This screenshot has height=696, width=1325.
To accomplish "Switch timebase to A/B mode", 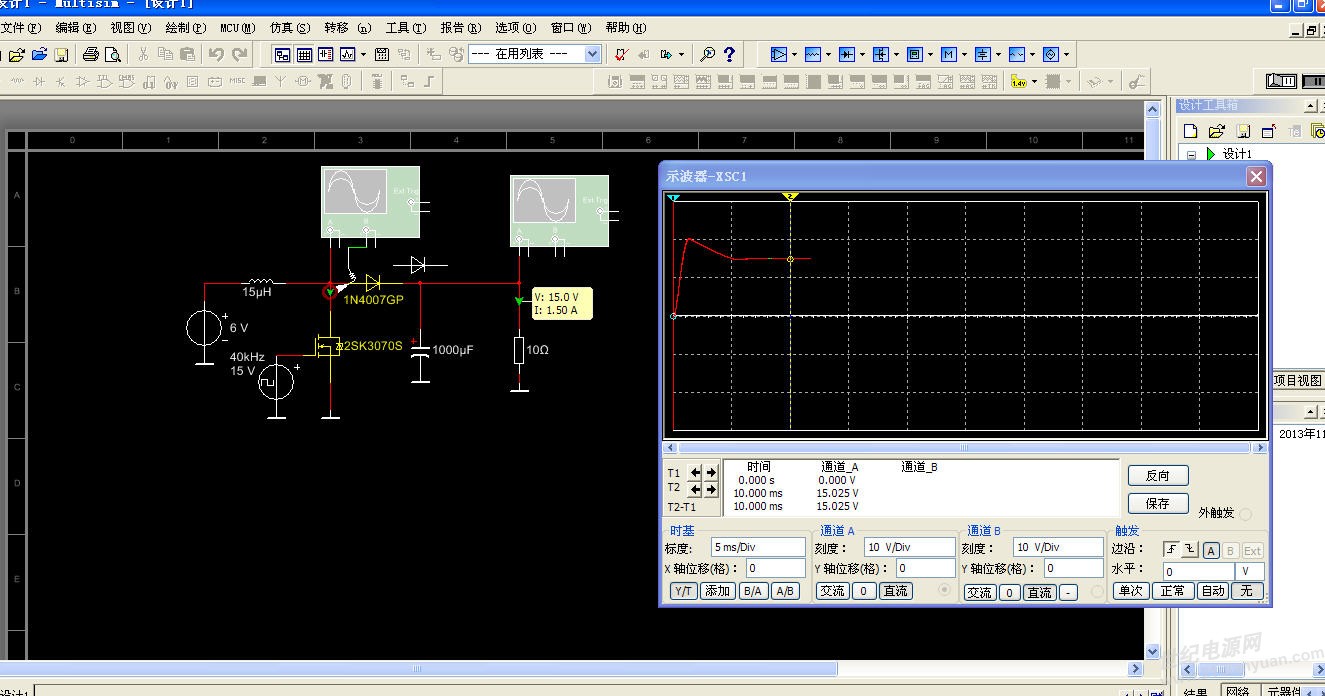I will (785, 591).
